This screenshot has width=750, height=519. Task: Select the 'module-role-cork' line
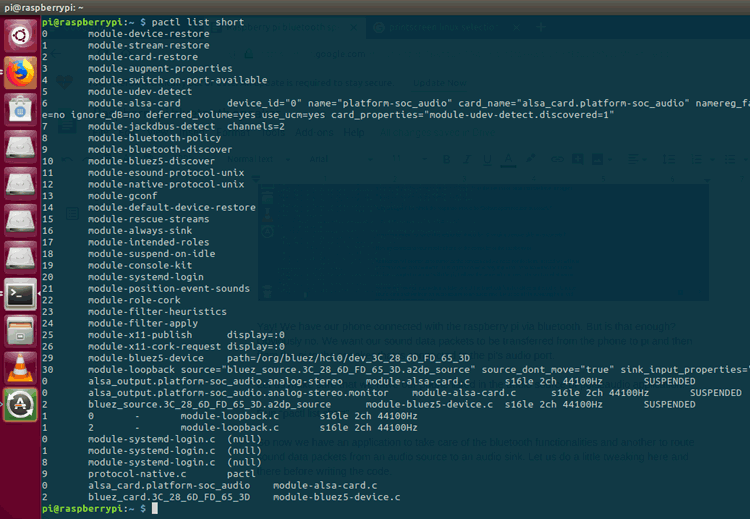coord(134,300)
